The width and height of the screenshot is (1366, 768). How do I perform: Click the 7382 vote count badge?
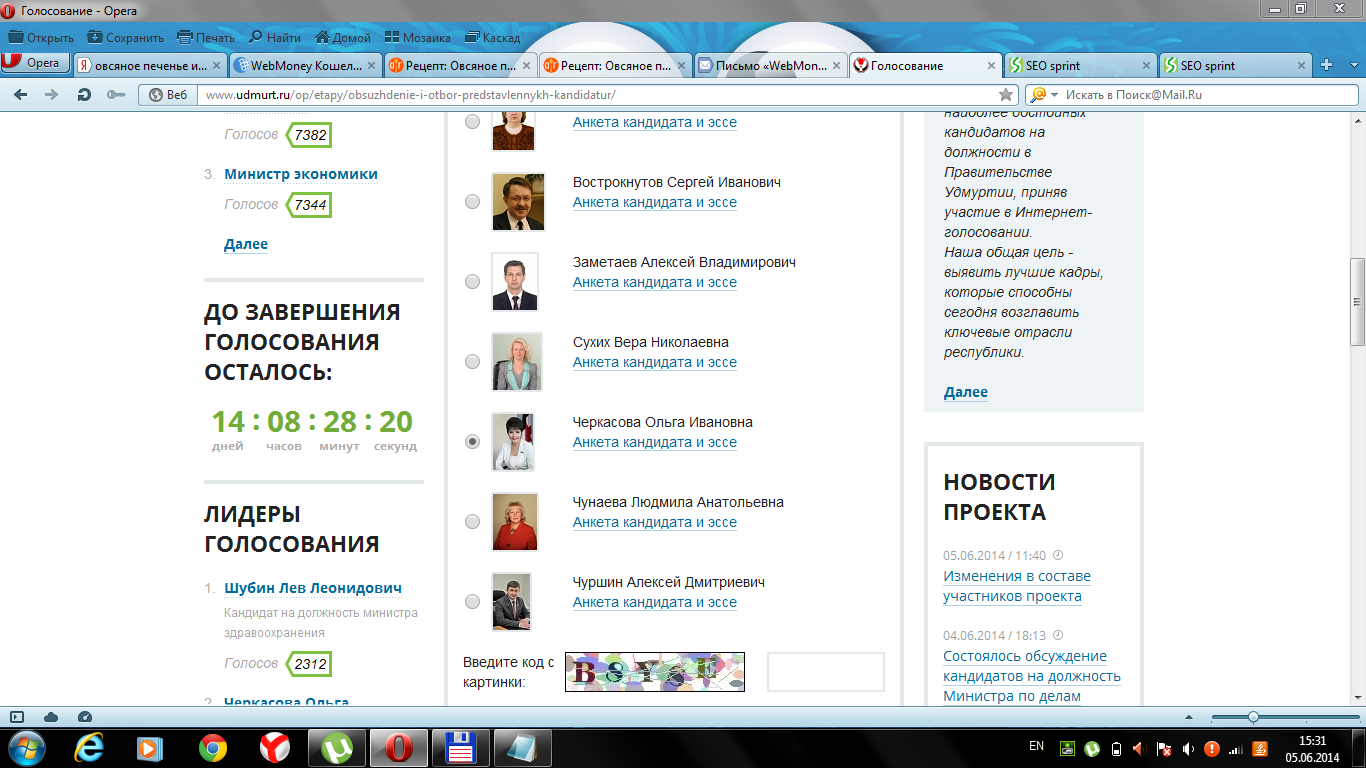(309, 135)
